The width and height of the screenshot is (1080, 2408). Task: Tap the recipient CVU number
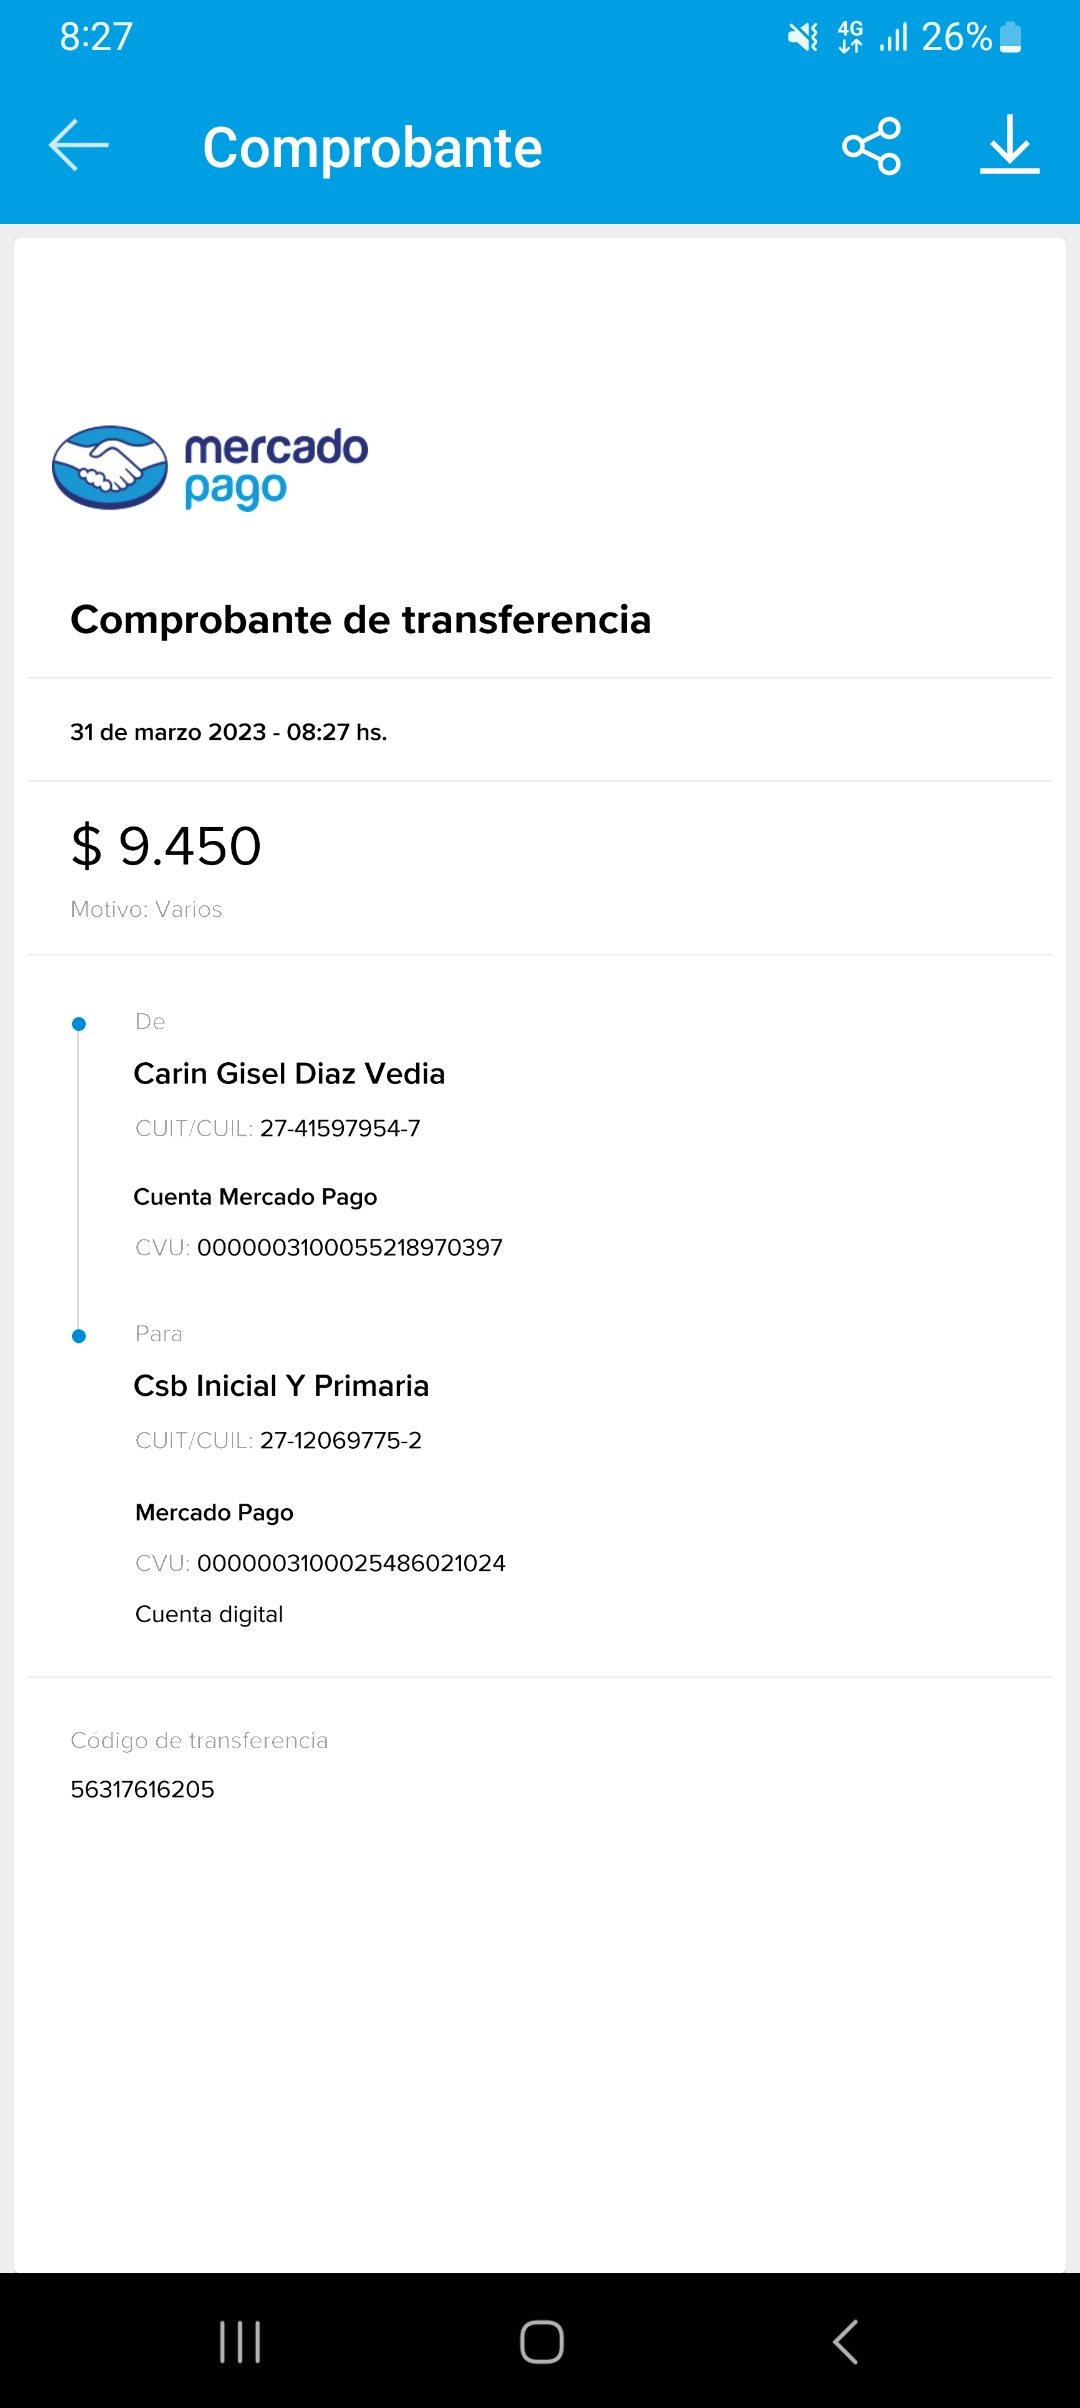point(351,1563)
